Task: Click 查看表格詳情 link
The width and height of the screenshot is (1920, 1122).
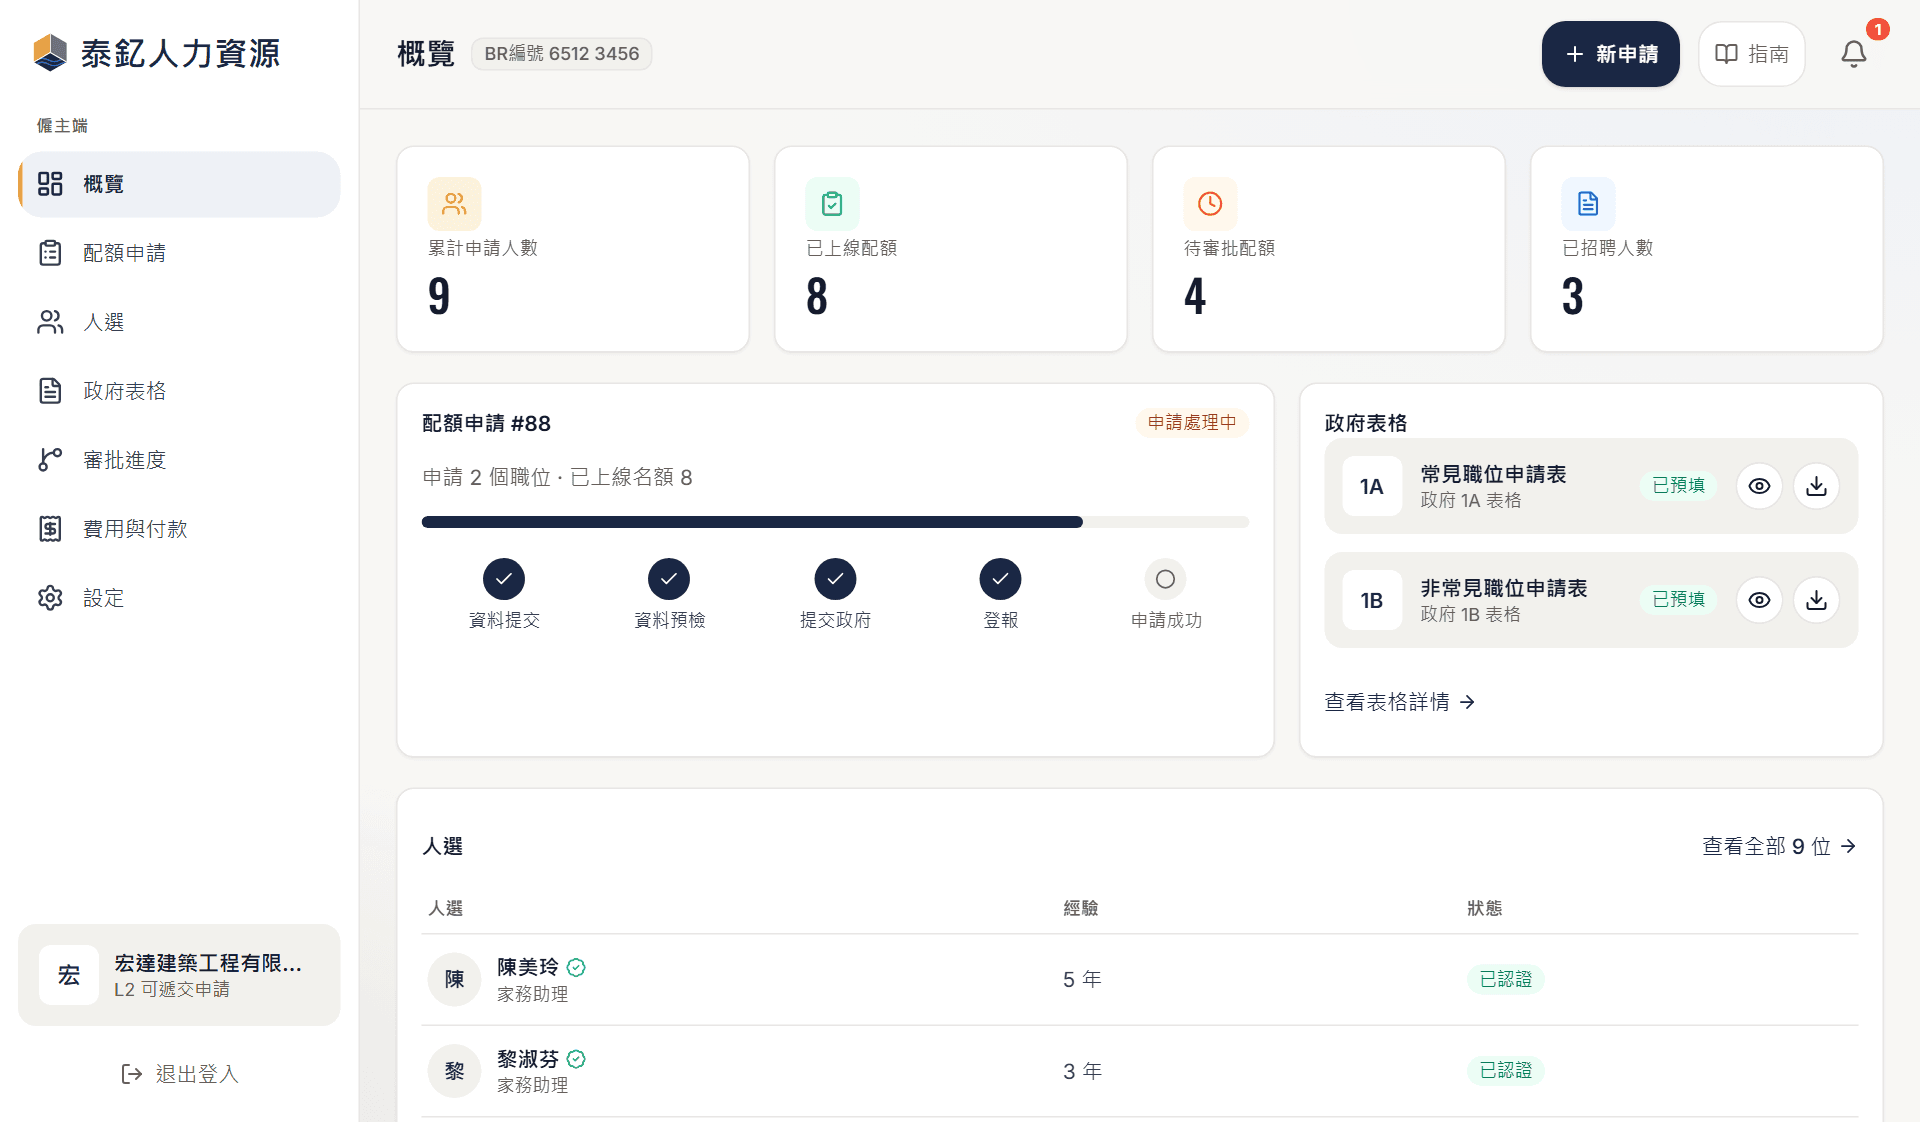Action: [x=1400, y=702]
